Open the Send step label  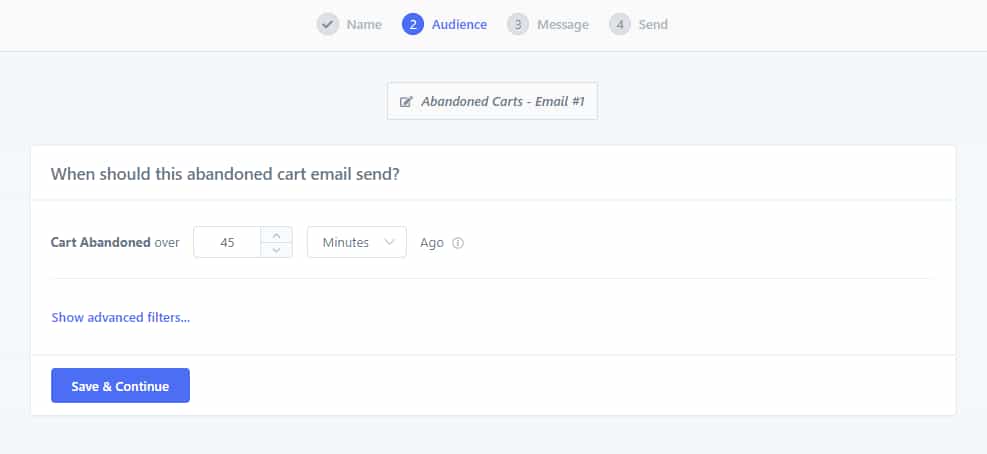(x=653, y=25)
